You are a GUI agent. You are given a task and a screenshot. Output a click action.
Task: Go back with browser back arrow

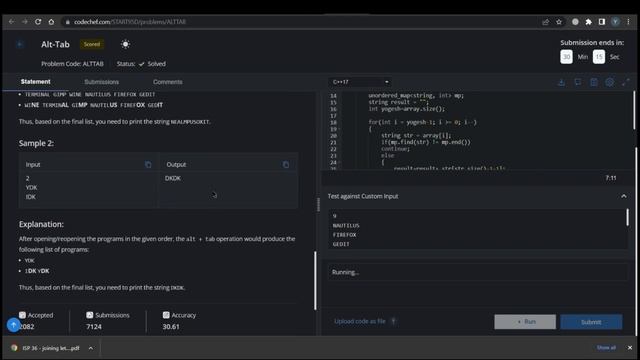pyautogui.click(x=11, y=22)
